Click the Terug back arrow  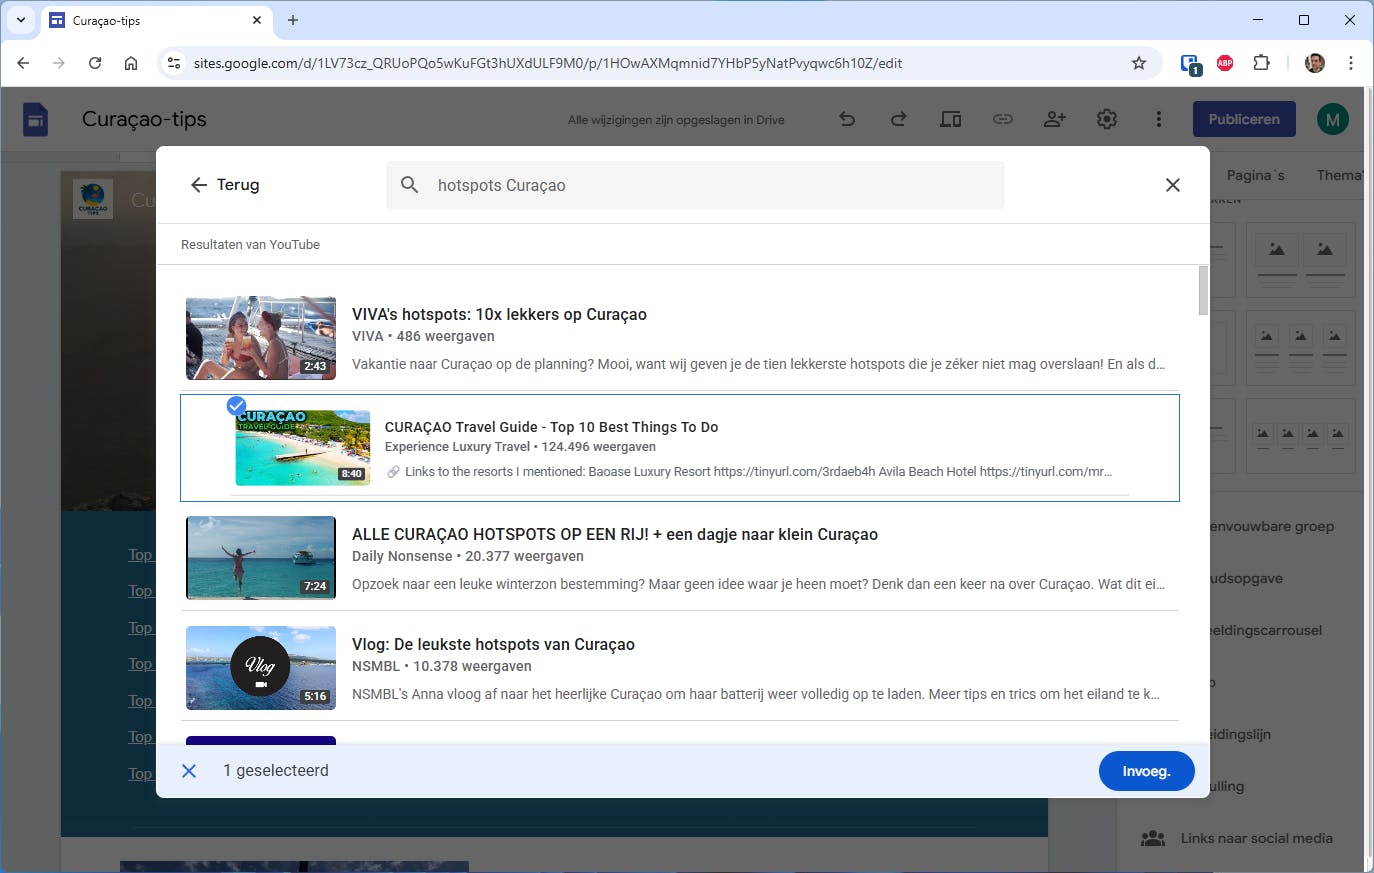pos(199,185)
